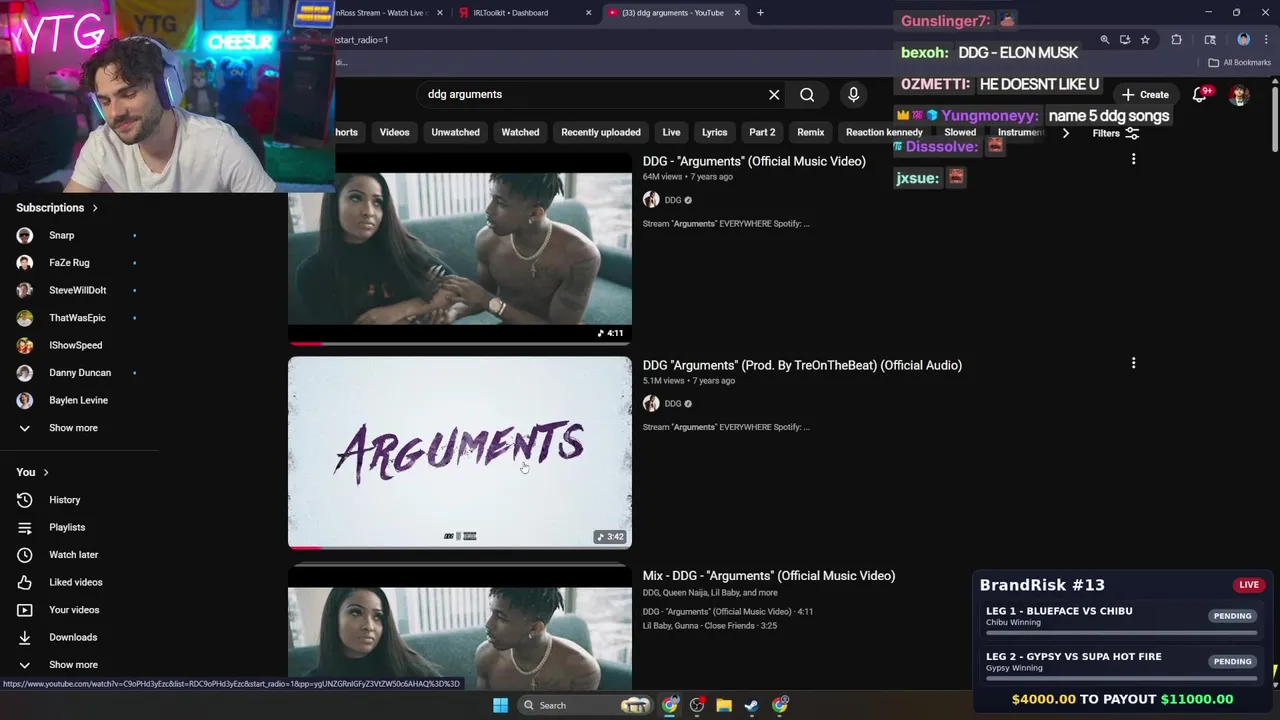Viewport: 1280px width, 720px height.
Task: Select the Unwatched filter chip
Action: coord(455,132)
